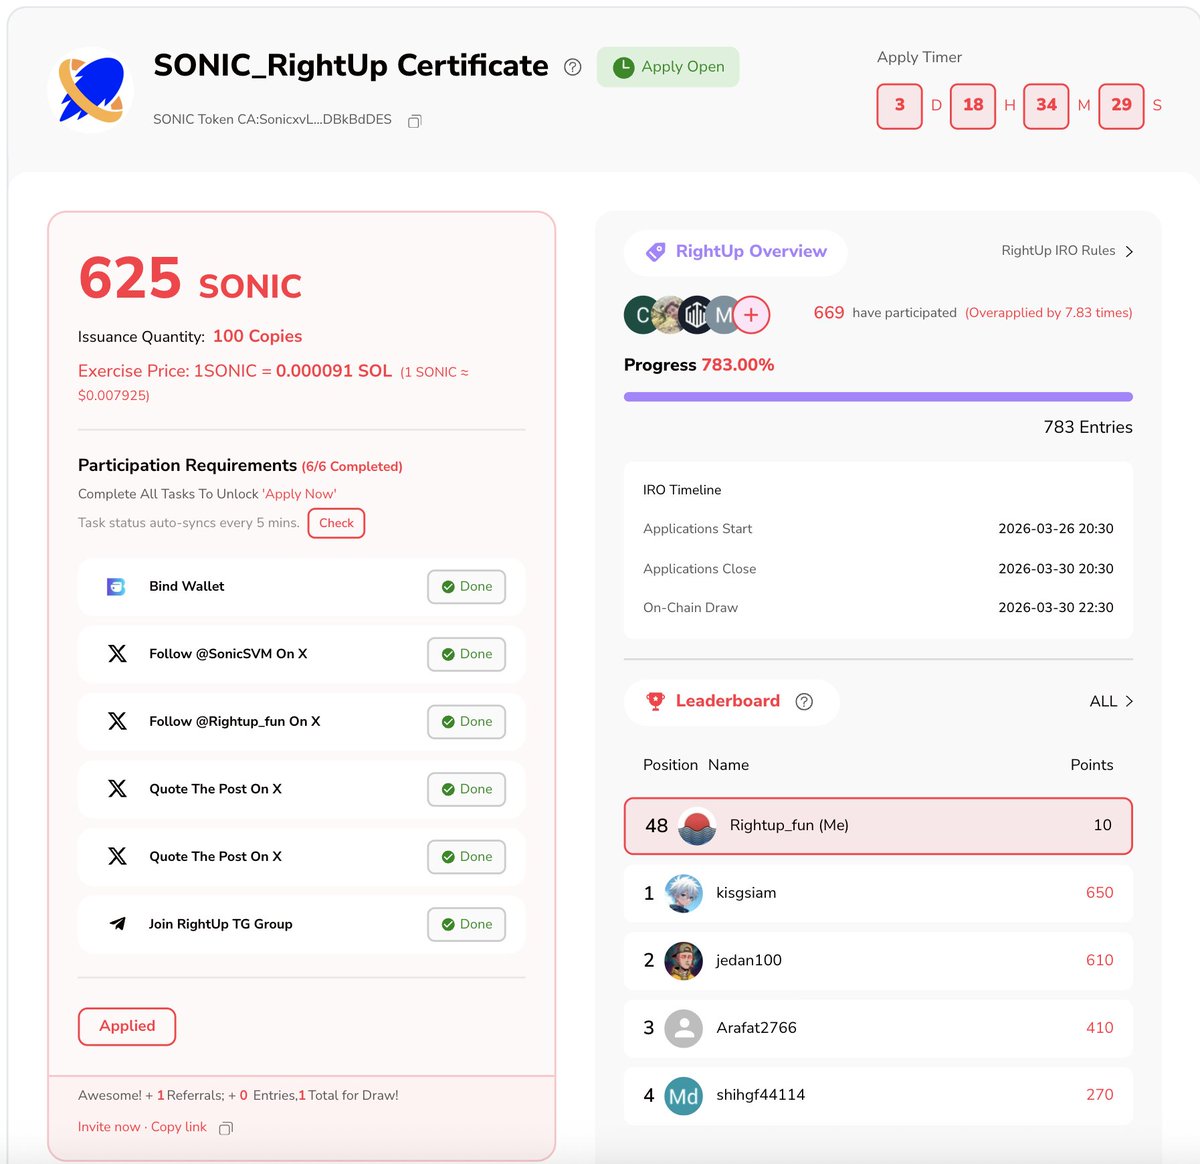Click the minutes box showing 34
This screenshot has width=1200, height=1164.
tap(1047, 106)
